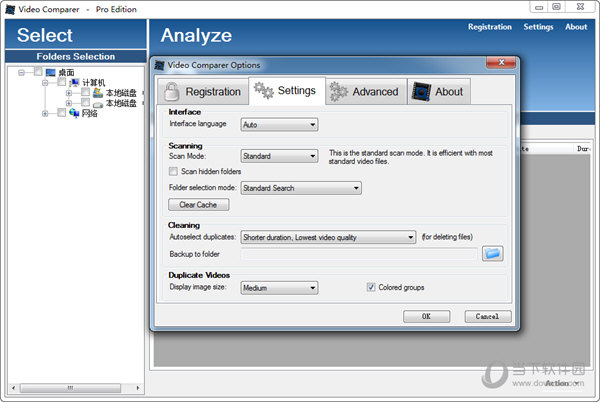
Task: Enable Scan hidden folders checkbox
Action: (x=173, y=171)
